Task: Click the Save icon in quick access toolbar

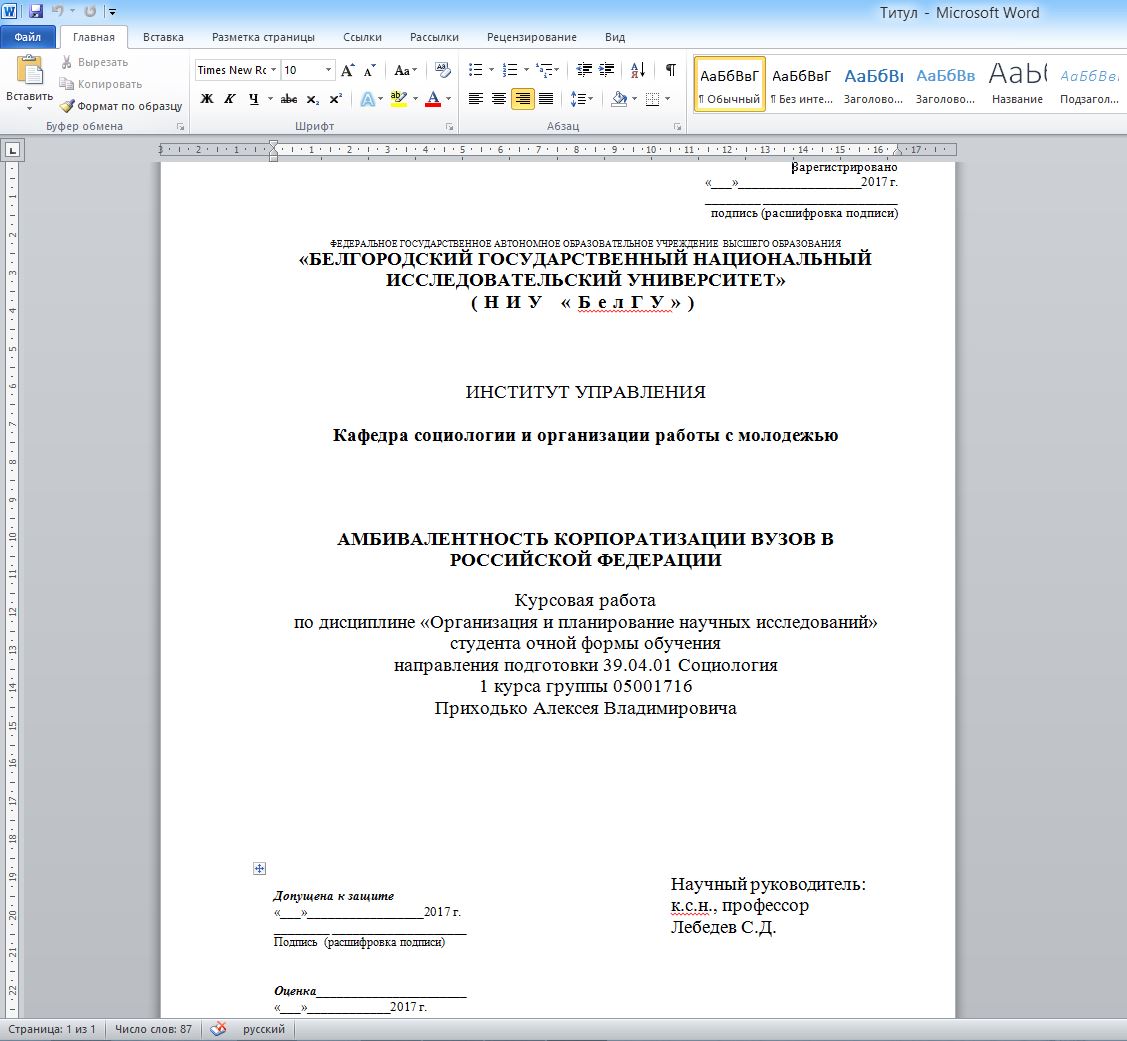Action: point(35,11)
